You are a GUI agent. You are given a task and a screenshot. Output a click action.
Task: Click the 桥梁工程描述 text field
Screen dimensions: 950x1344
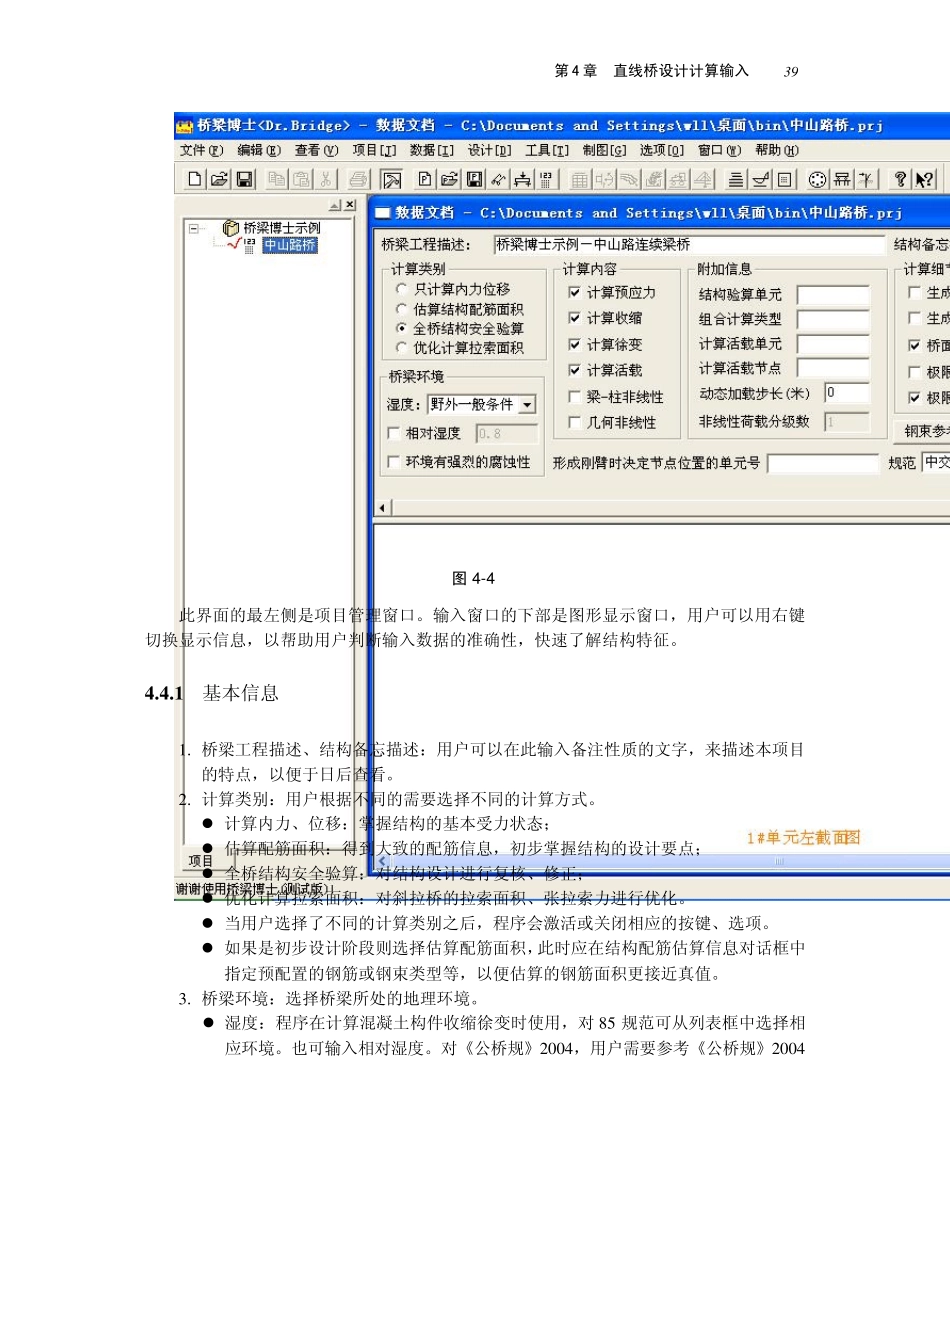(689, 244)
